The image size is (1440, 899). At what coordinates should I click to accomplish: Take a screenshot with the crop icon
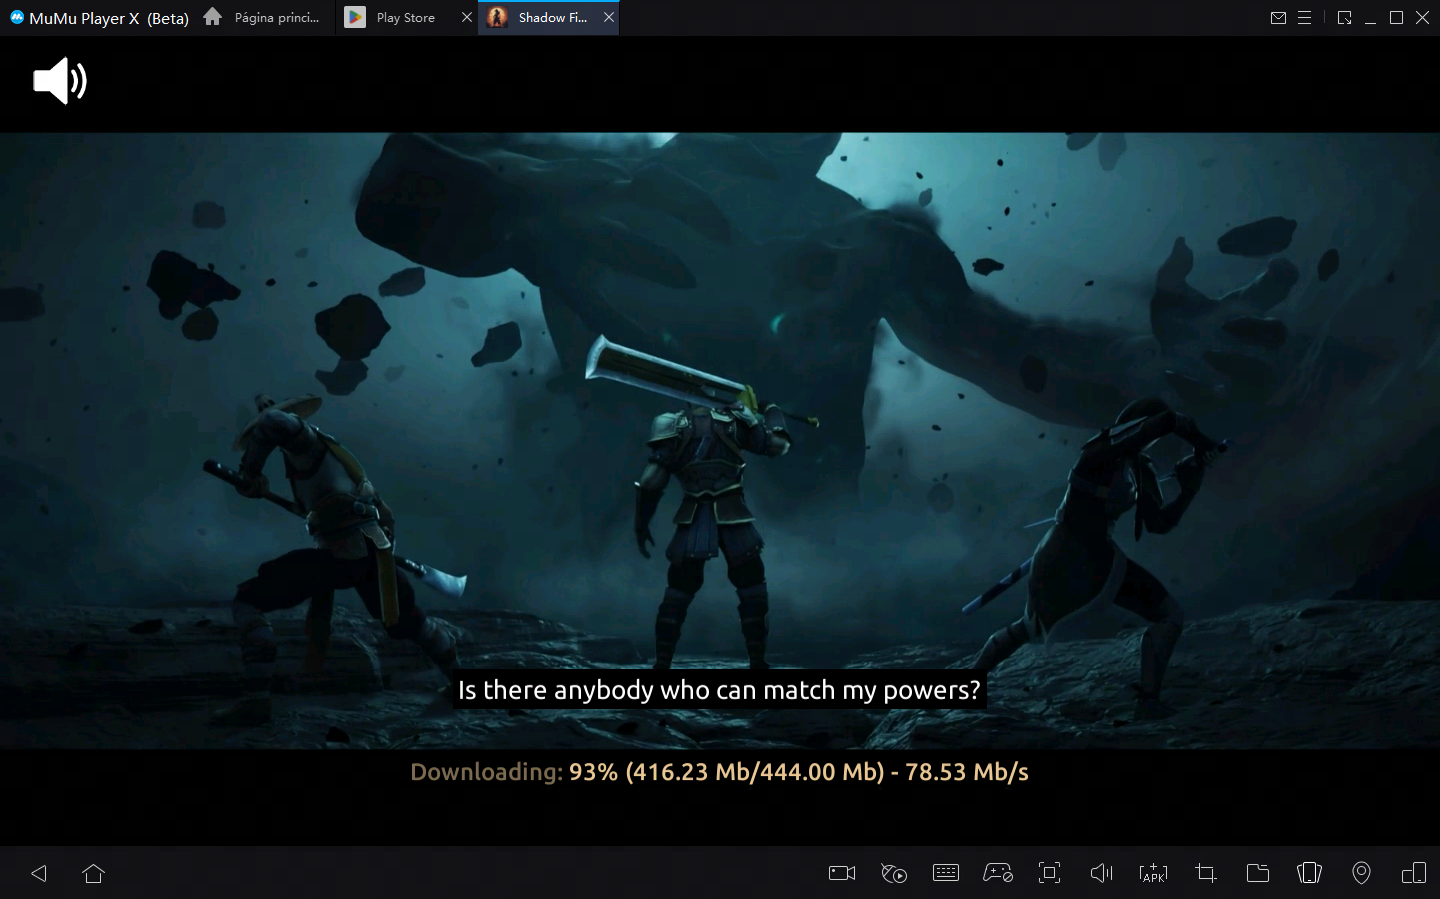tap(1206, 873)
